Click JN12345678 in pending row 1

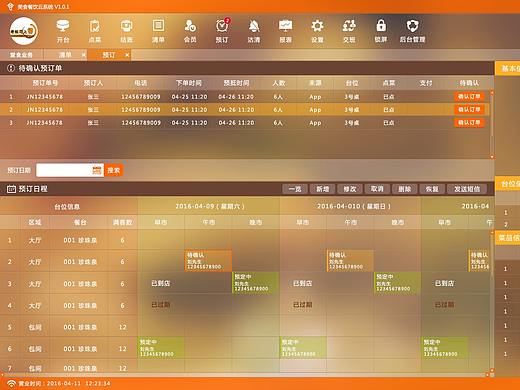pos(45,97)
